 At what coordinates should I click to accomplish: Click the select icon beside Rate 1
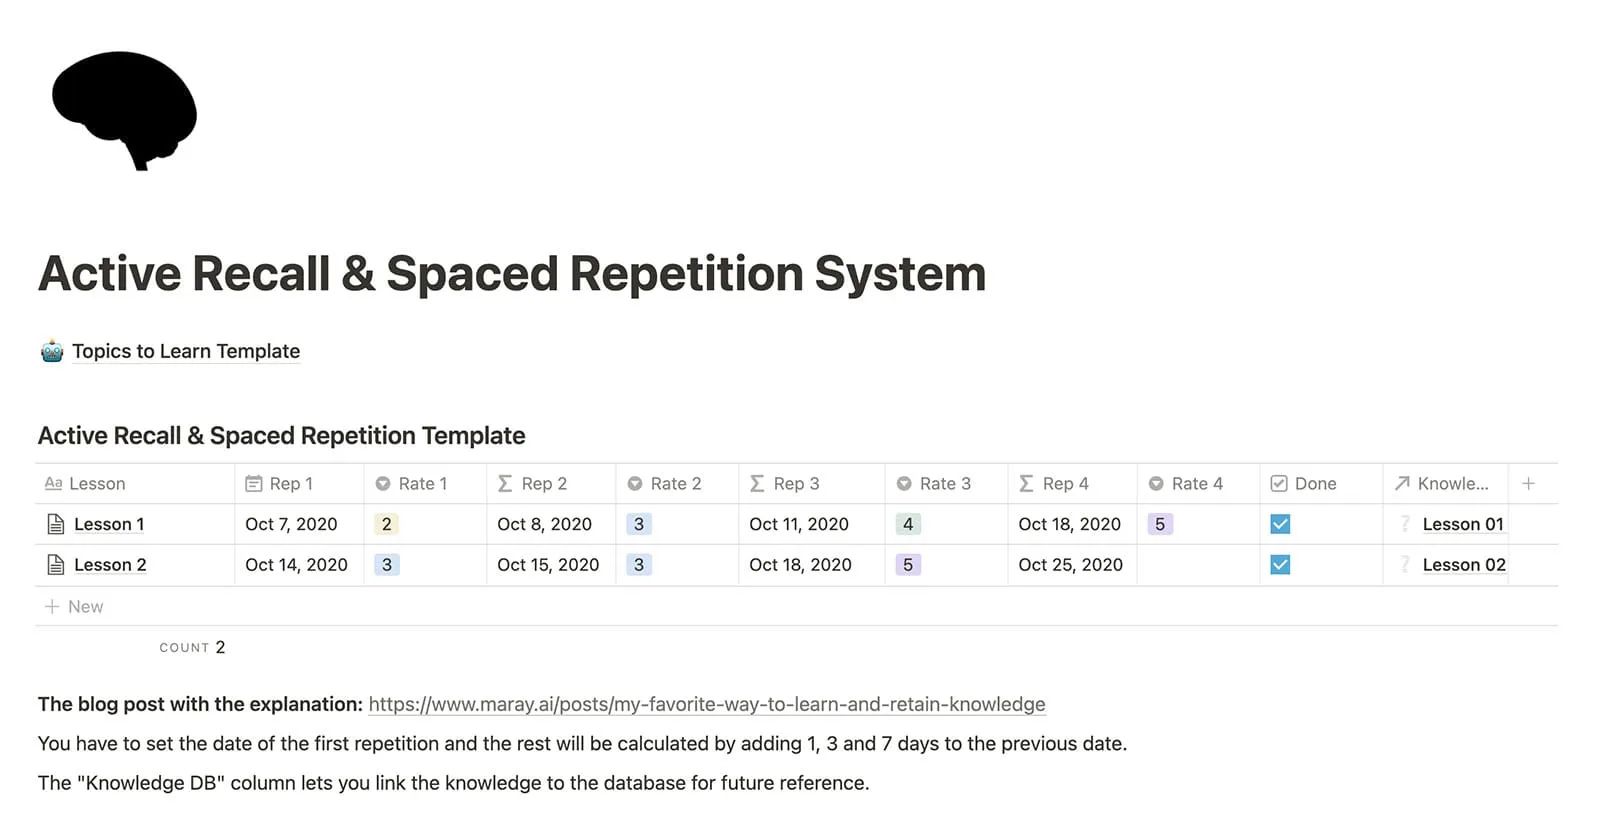(x=384, y=483)
